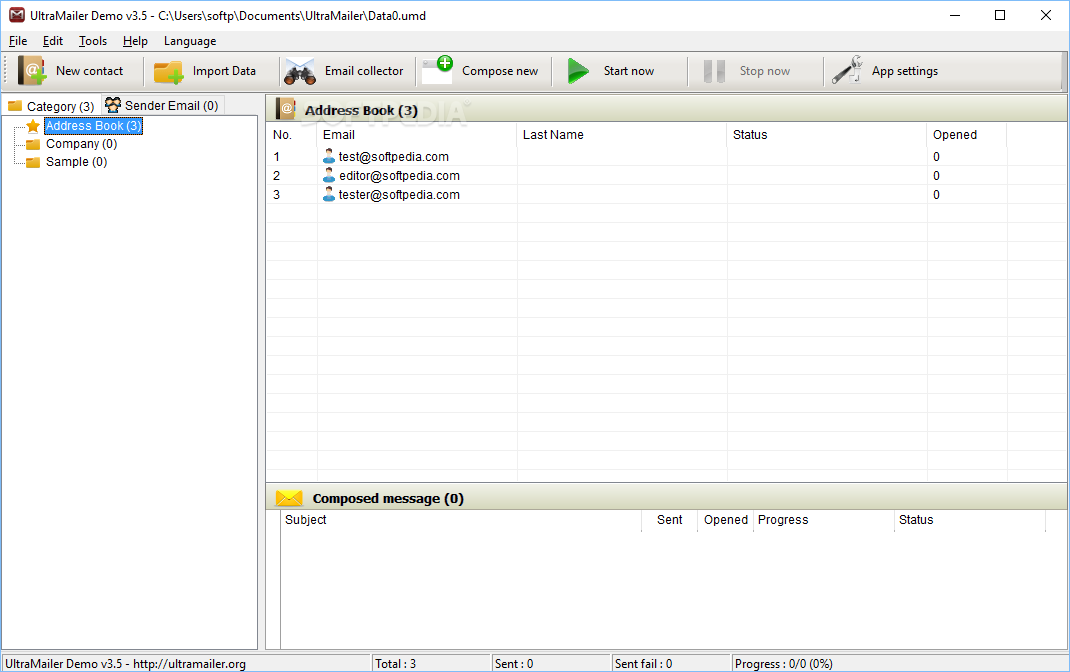Click the Import Data button label
The width and height of the screenshot is (1070, 672).
(x=224, y=71)
